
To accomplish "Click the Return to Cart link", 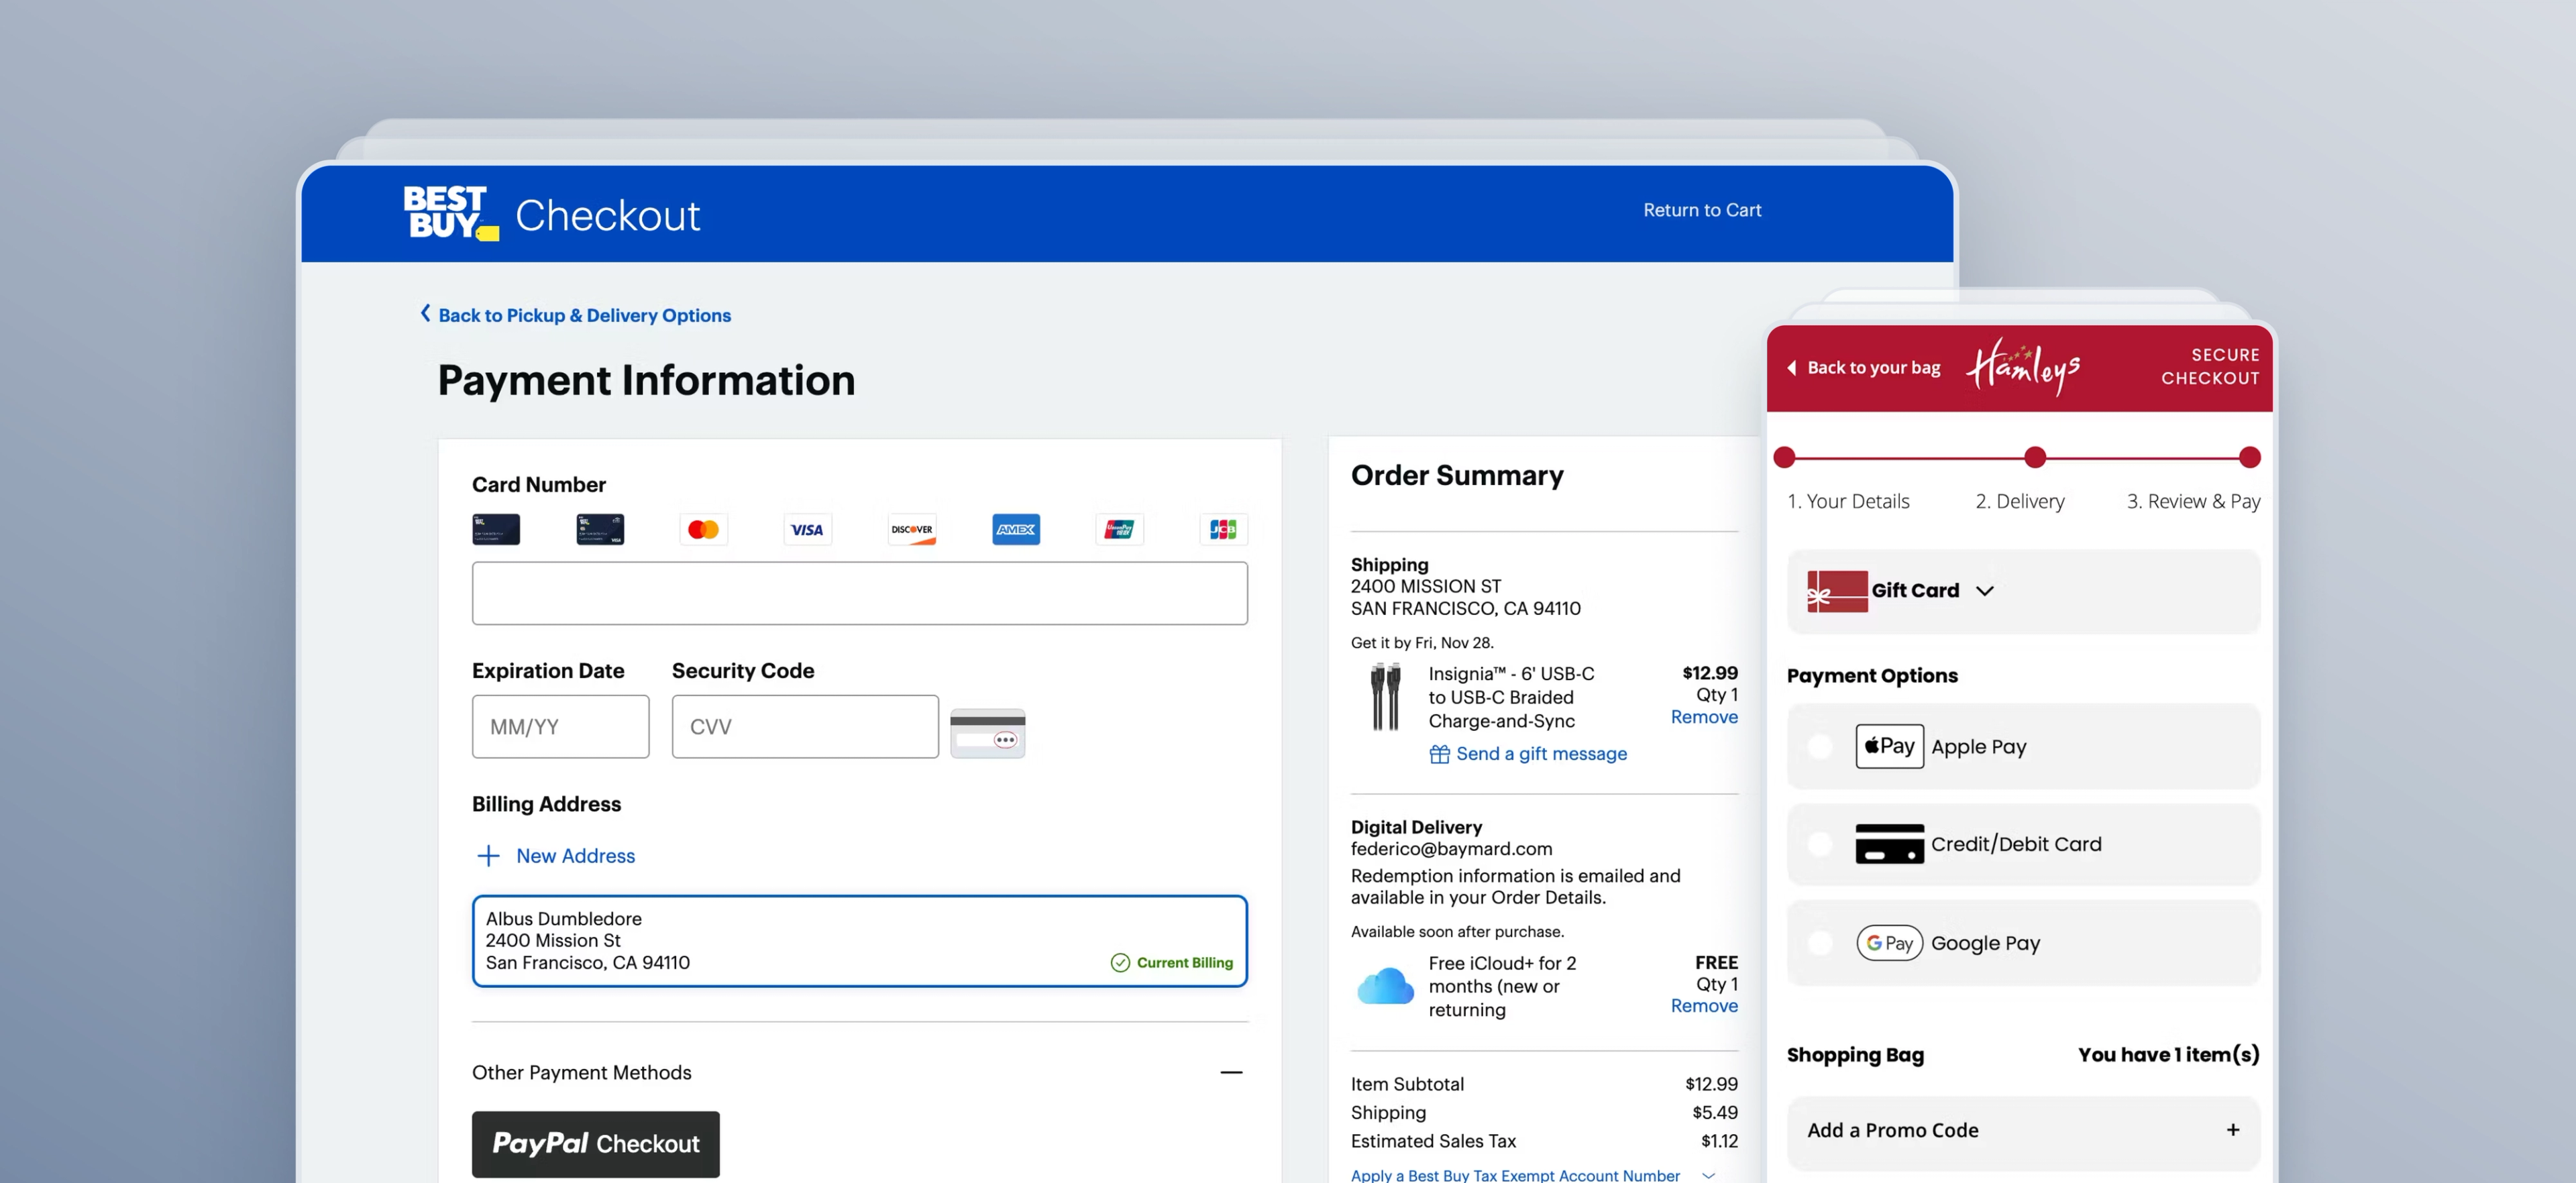I will click(1702, 210).
